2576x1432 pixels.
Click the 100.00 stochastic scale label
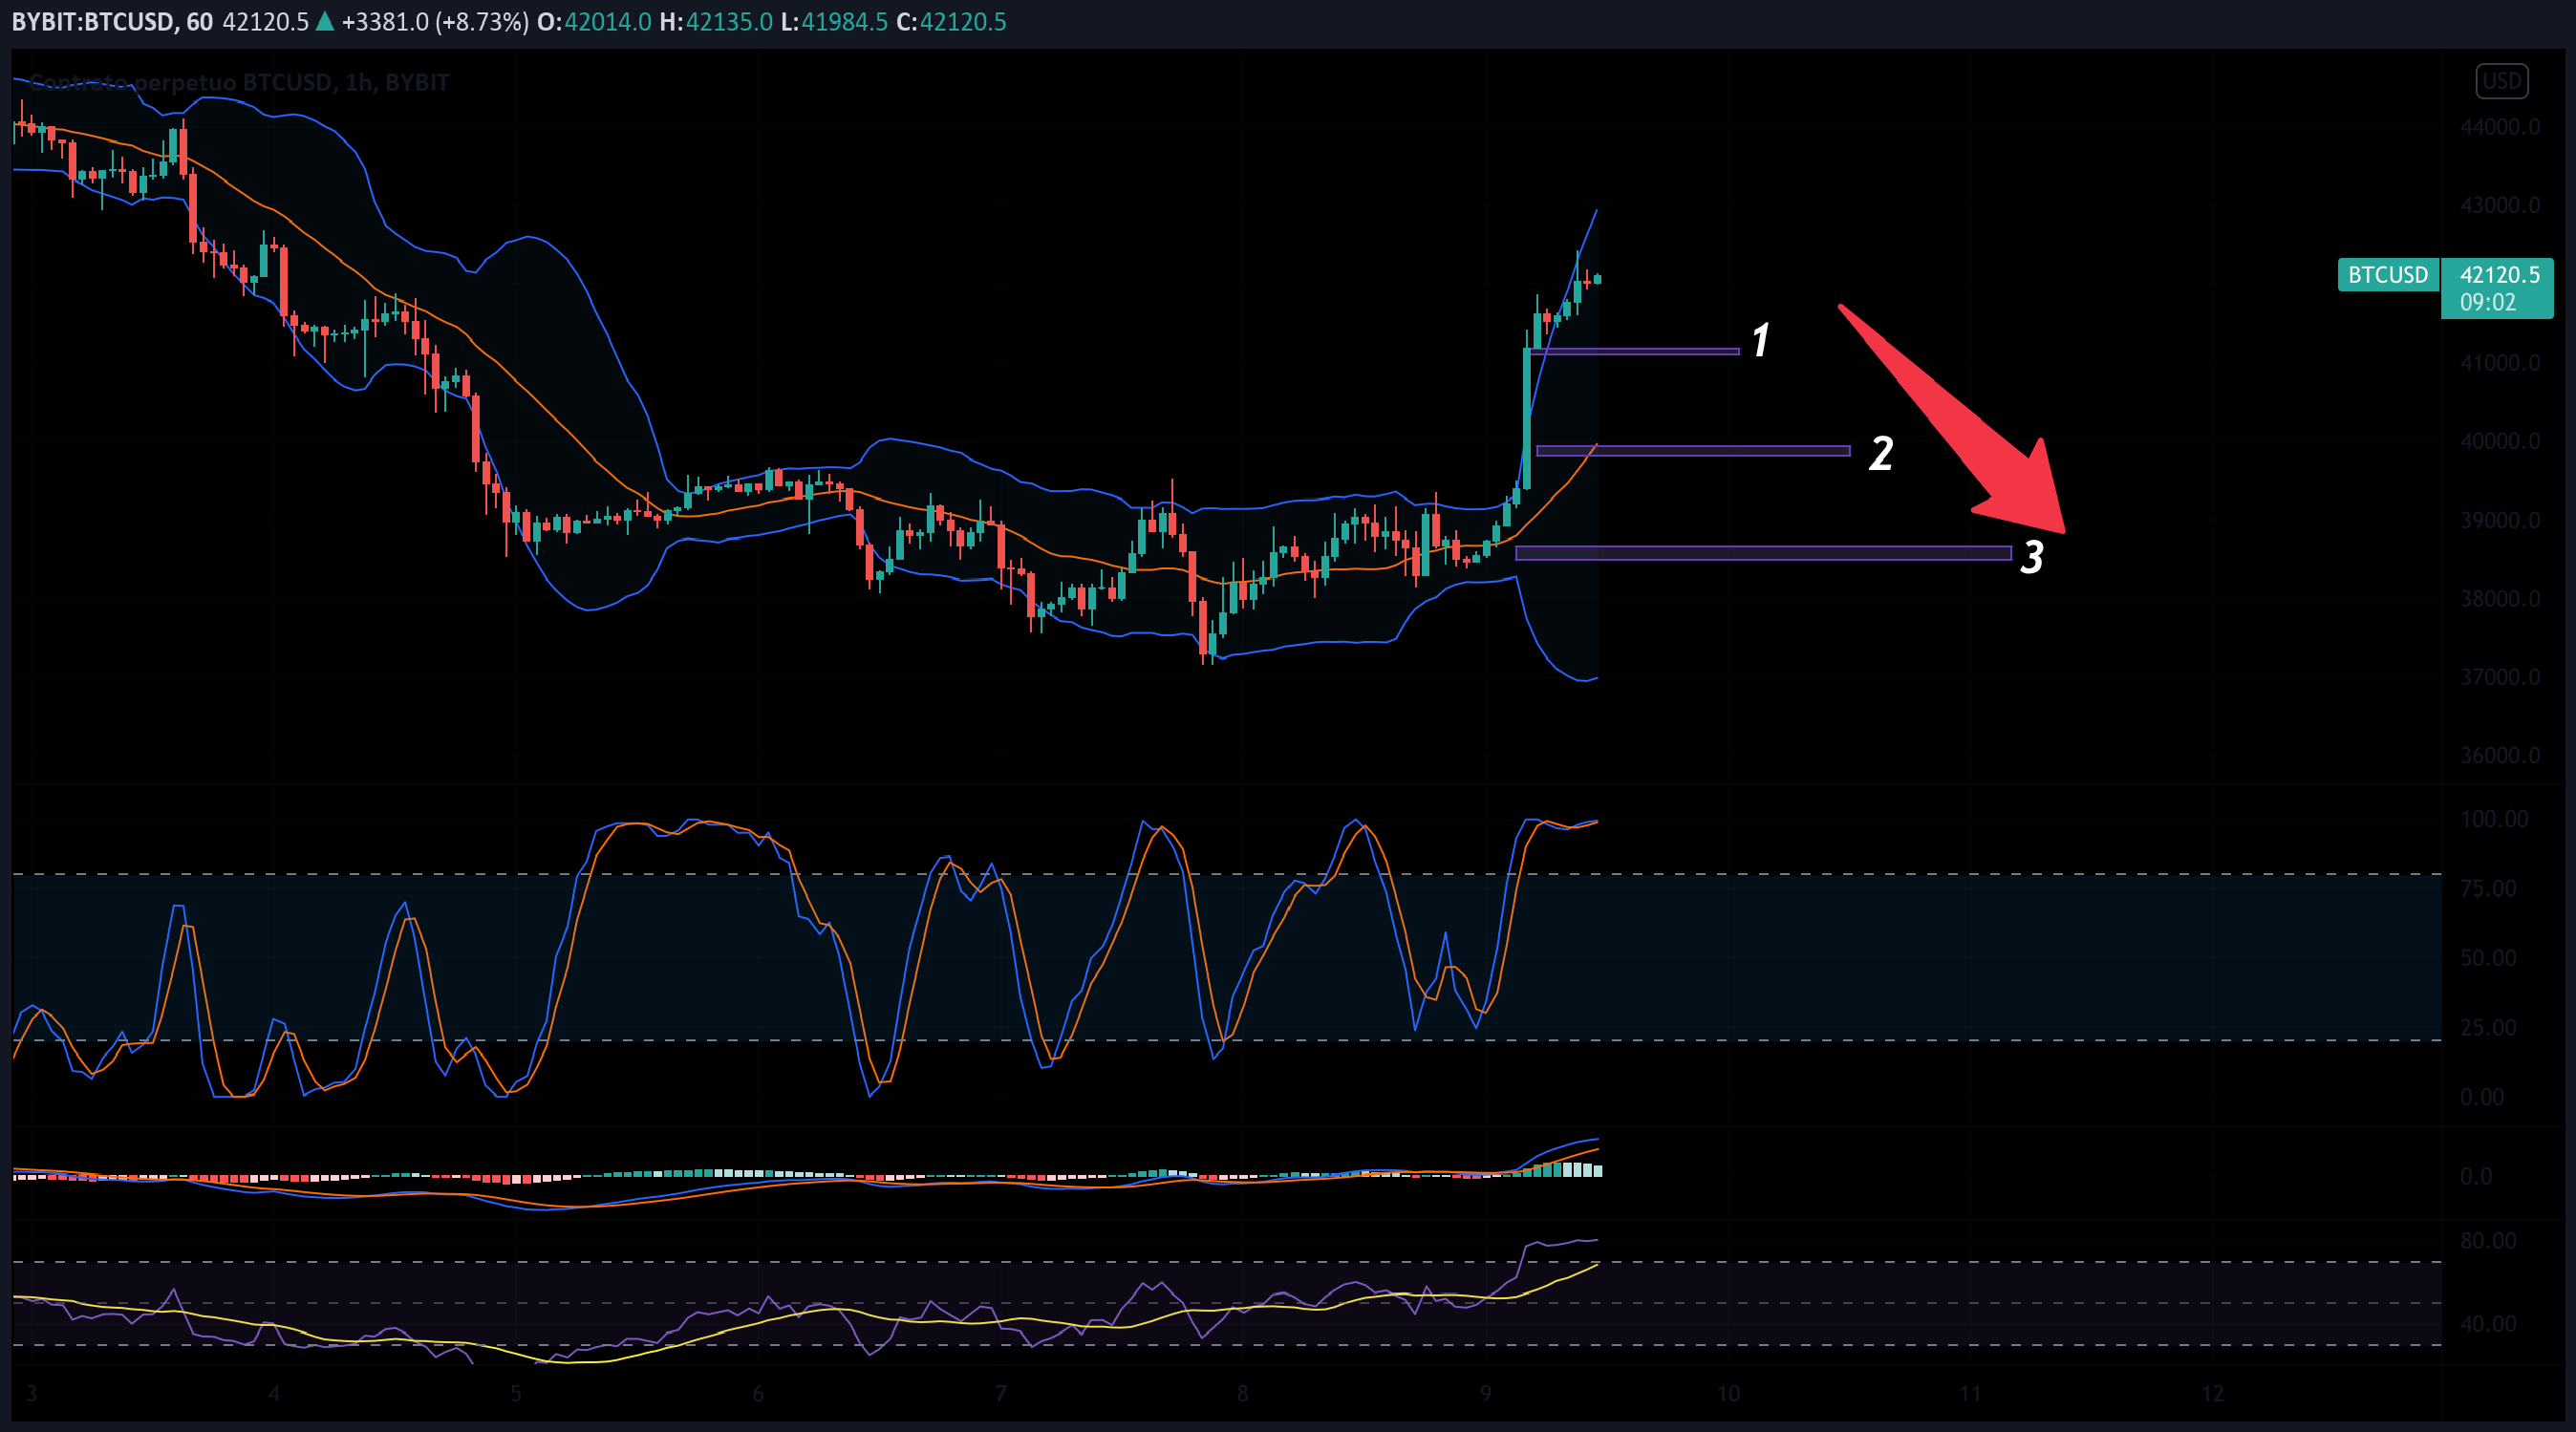2494,819
